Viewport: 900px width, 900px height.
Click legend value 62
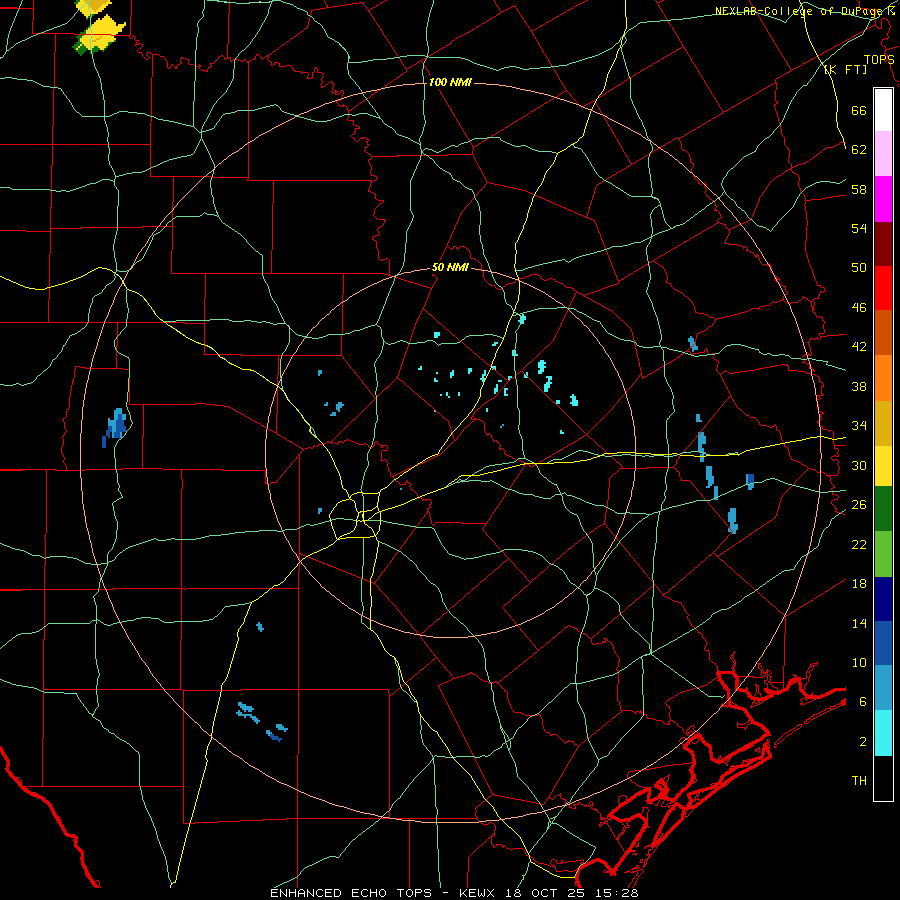pyautogui.click(x=859, y=149)
